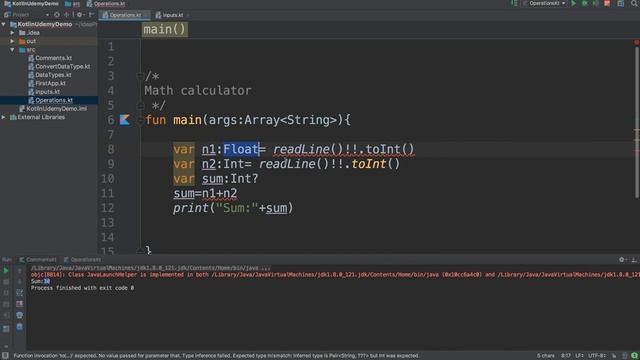Change UTF-8 encoding in status bar

[597, 356]
